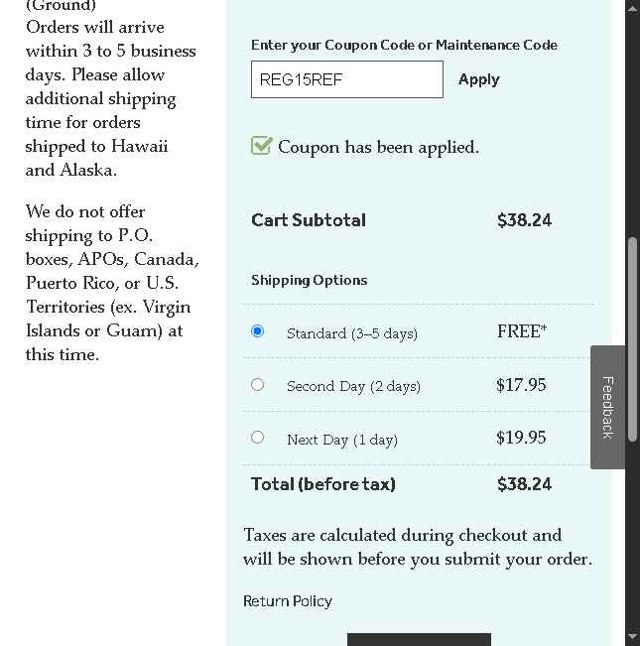Click the vertical scrollbar thumb
Viewport: 640px width, 646px height.
click(x=632, y=300)
